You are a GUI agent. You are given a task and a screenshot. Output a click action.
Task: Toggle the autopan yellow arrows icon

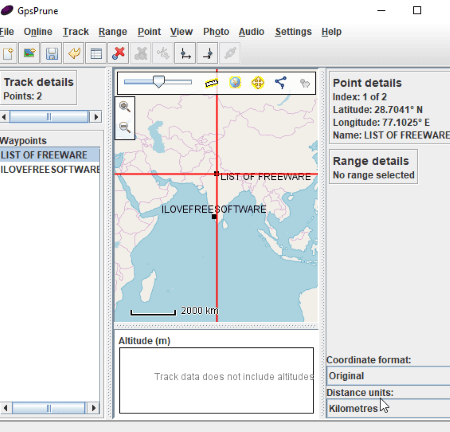(x=258, y=82)
